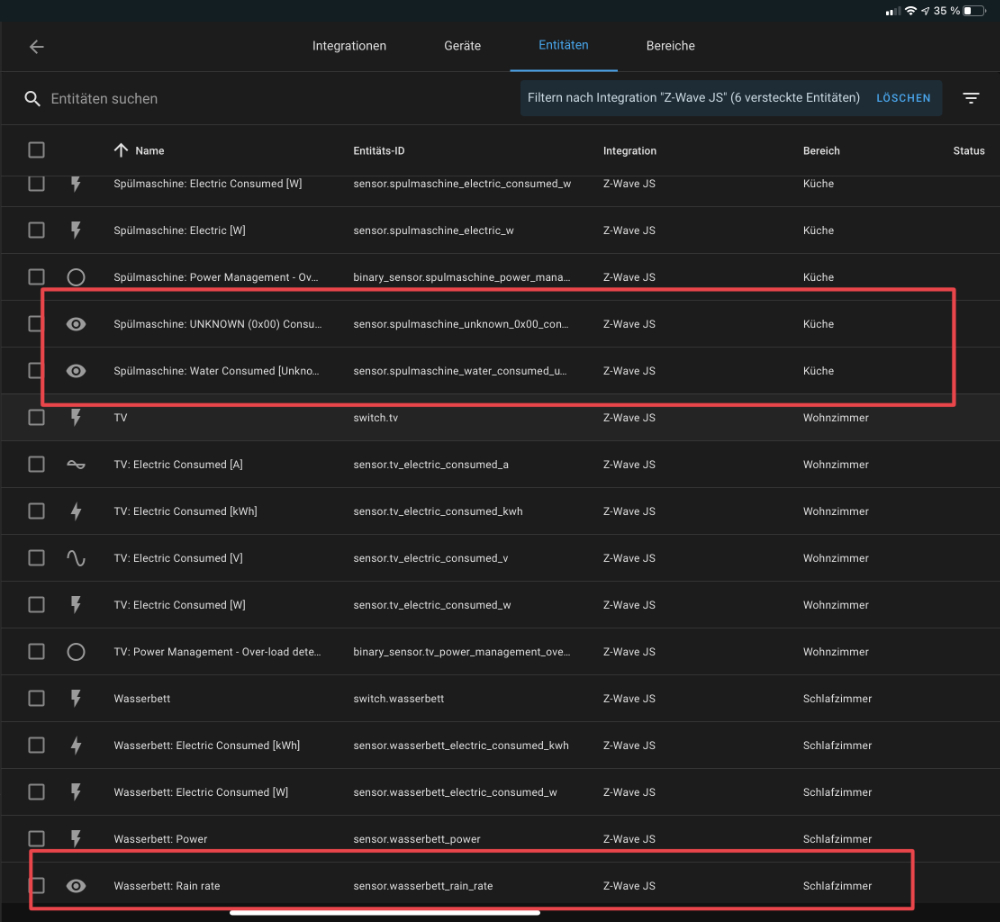This screenshot has width=1000, height=922.
Task: Click icon for Wasserbett: Electric Consumed [kWh]
Action: coord(76,746)
